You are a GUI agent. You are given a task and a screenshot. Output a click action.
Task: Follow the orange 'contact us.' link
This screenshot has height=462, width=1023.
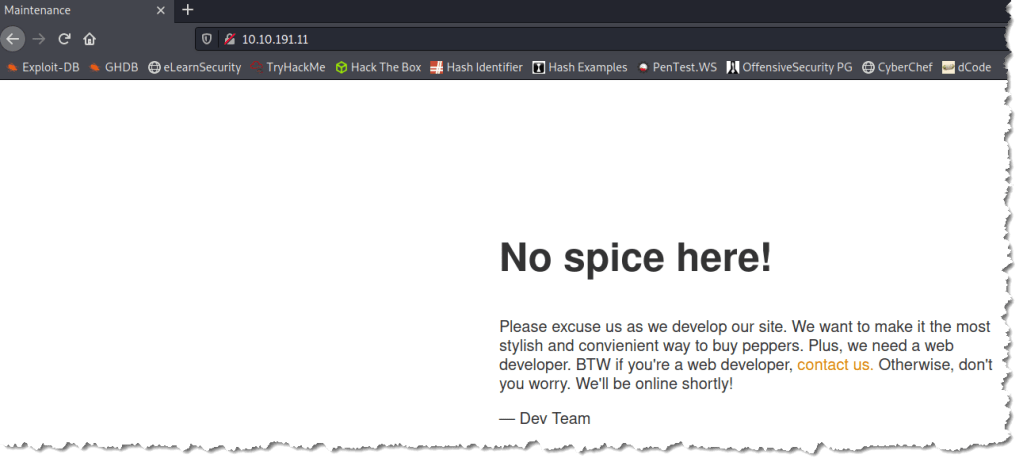tap(835, 365)
